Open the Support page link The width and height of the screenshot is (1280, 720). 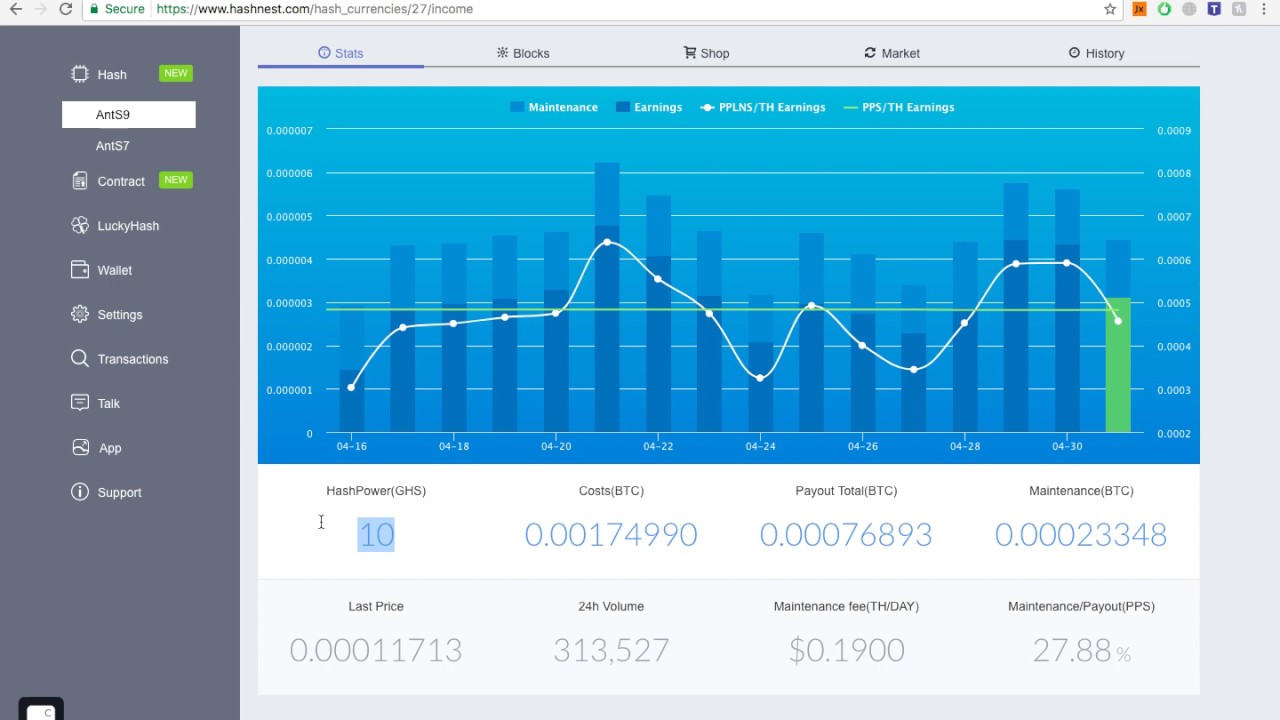[x=119, y=493]
